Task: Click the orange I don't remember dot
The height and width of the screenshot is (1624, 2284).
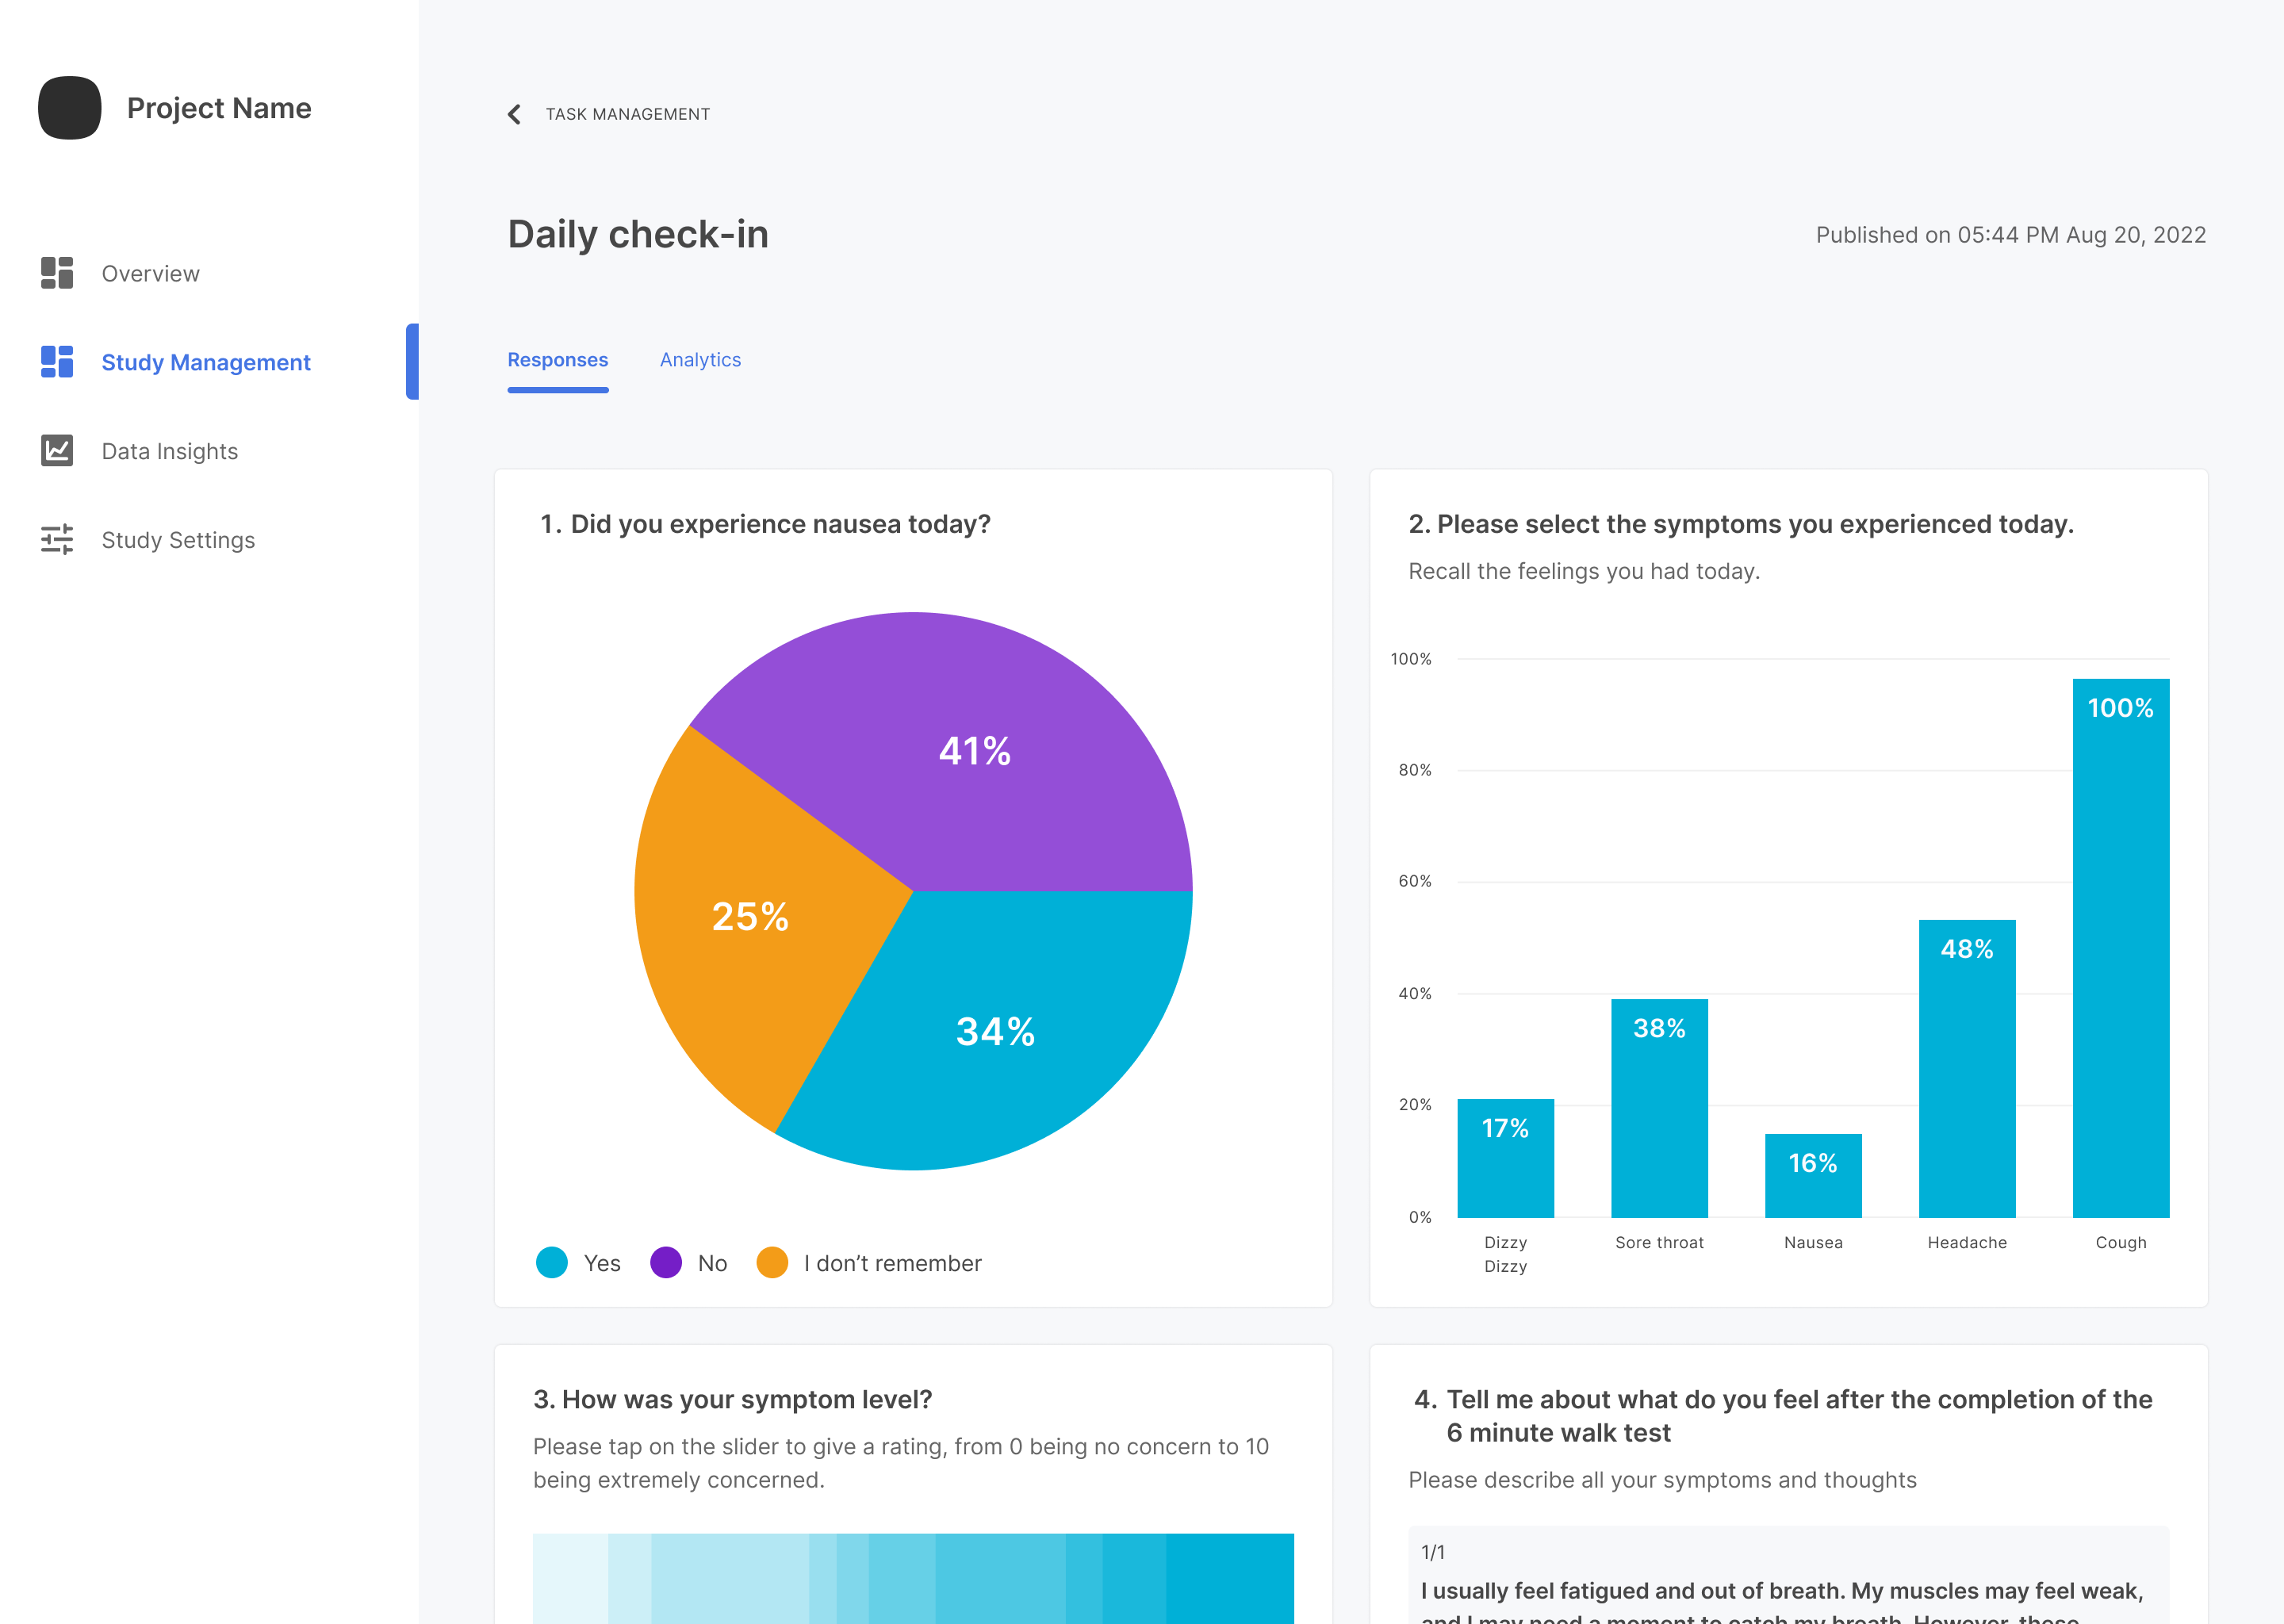Action: pyautogui.click(x=772, y=1263)
